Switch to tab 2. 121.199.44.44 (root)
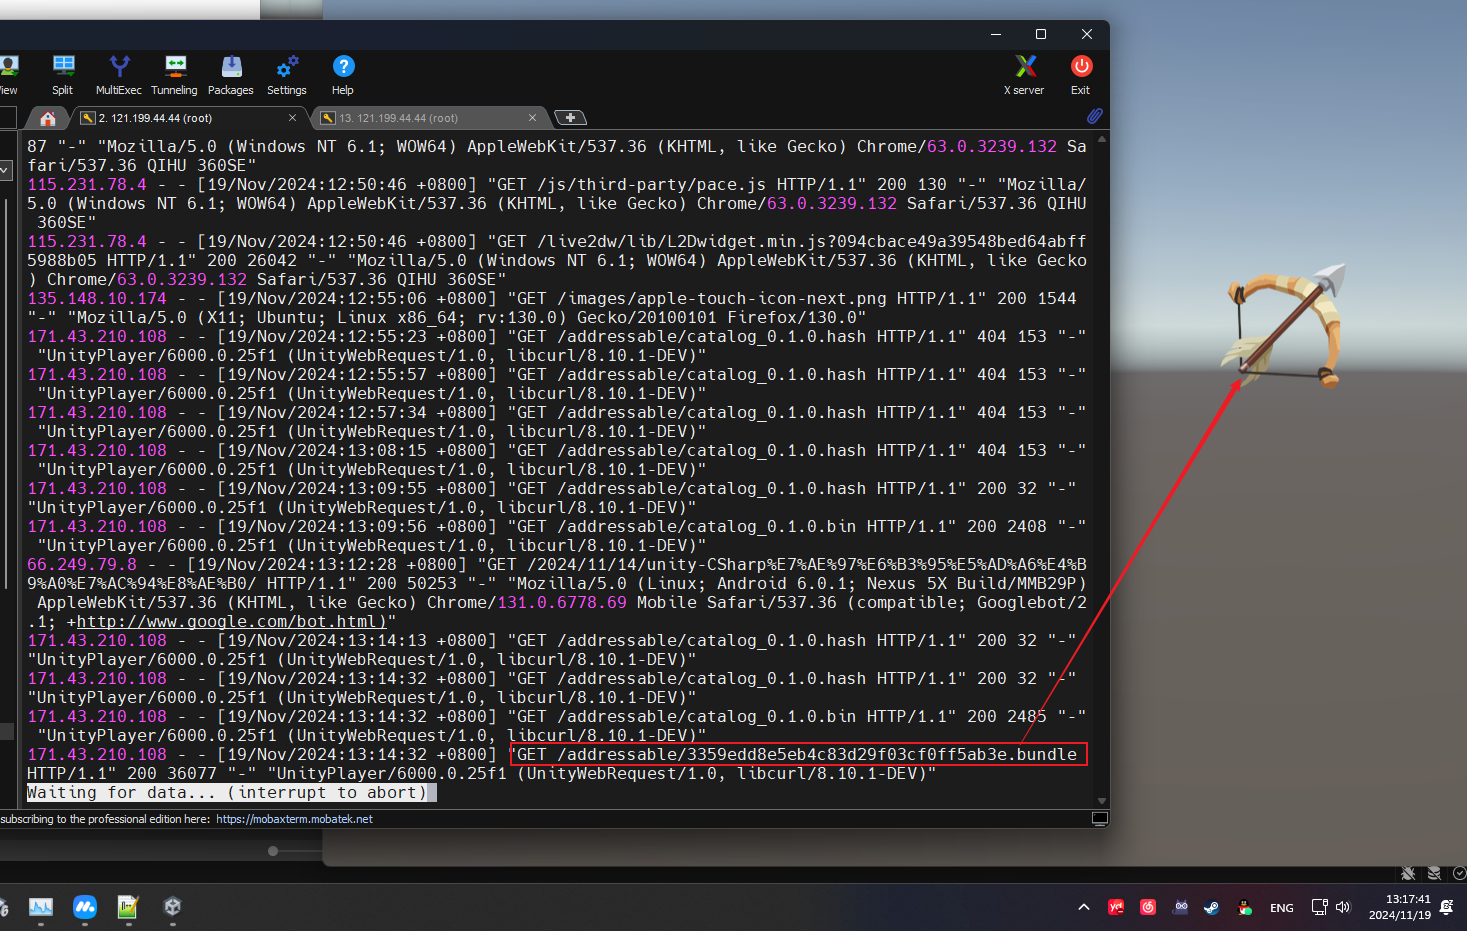1467x931 pixels. [x=188, y=118]
